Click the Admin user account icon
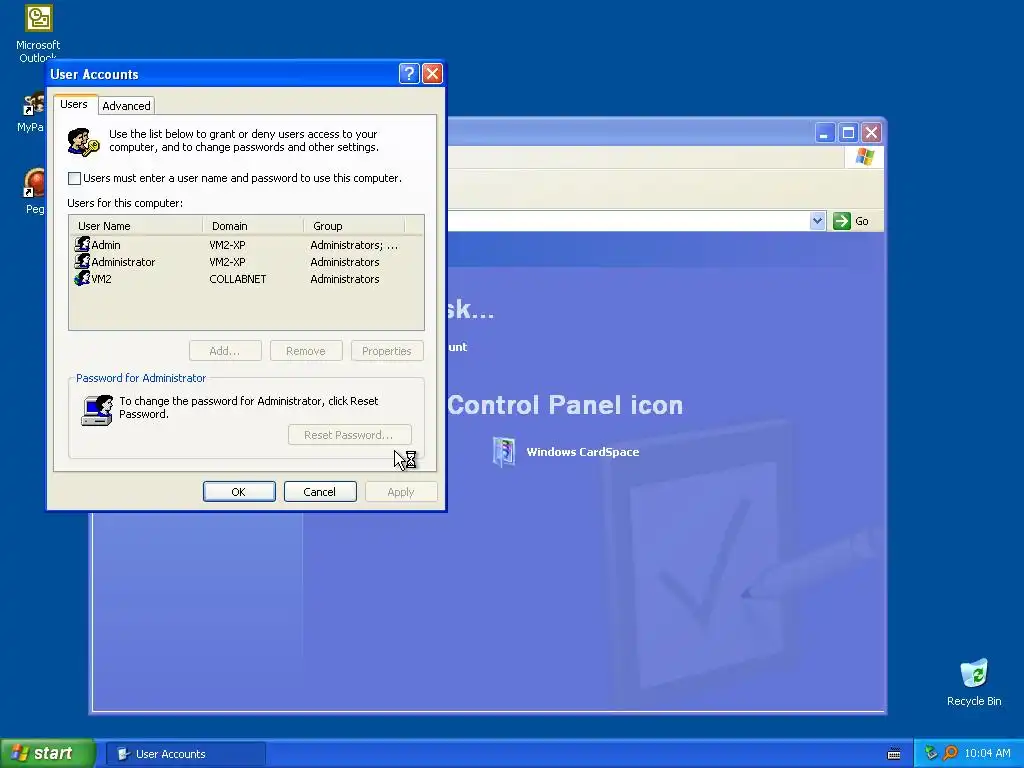 82,244
